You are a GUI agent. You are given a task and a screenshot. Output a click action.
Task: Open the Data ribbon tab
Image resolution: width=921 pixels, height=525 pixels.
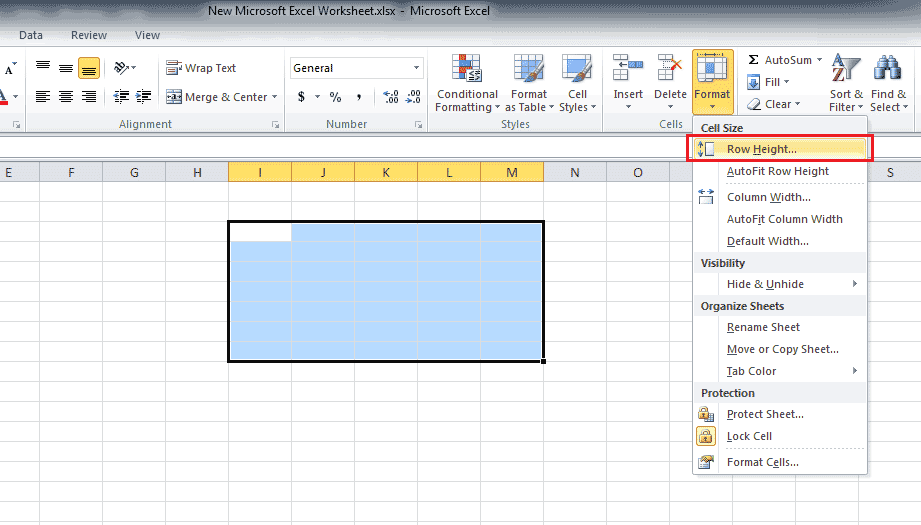(x=31, y=35)
